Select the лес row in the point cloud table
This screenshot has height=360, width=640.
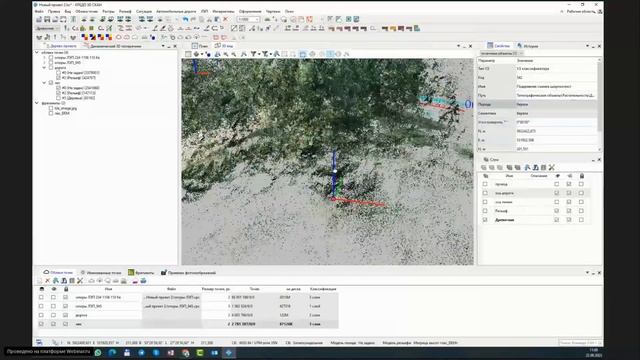(187, 324)
